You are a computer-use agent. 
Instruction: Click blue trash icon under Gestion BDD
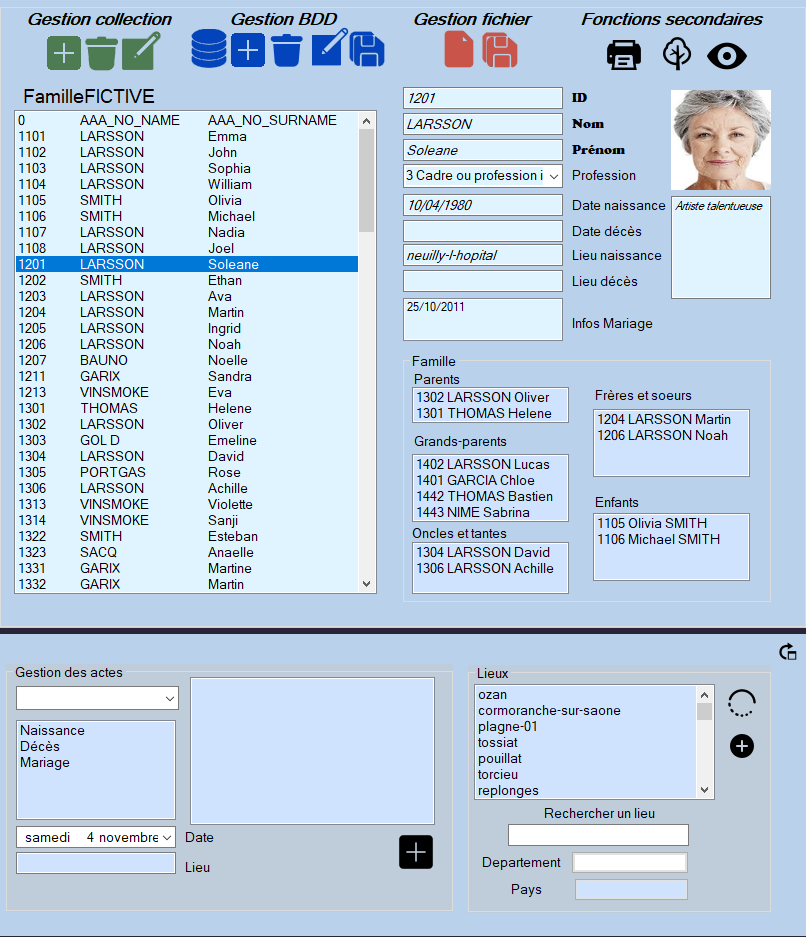[286, 49]
